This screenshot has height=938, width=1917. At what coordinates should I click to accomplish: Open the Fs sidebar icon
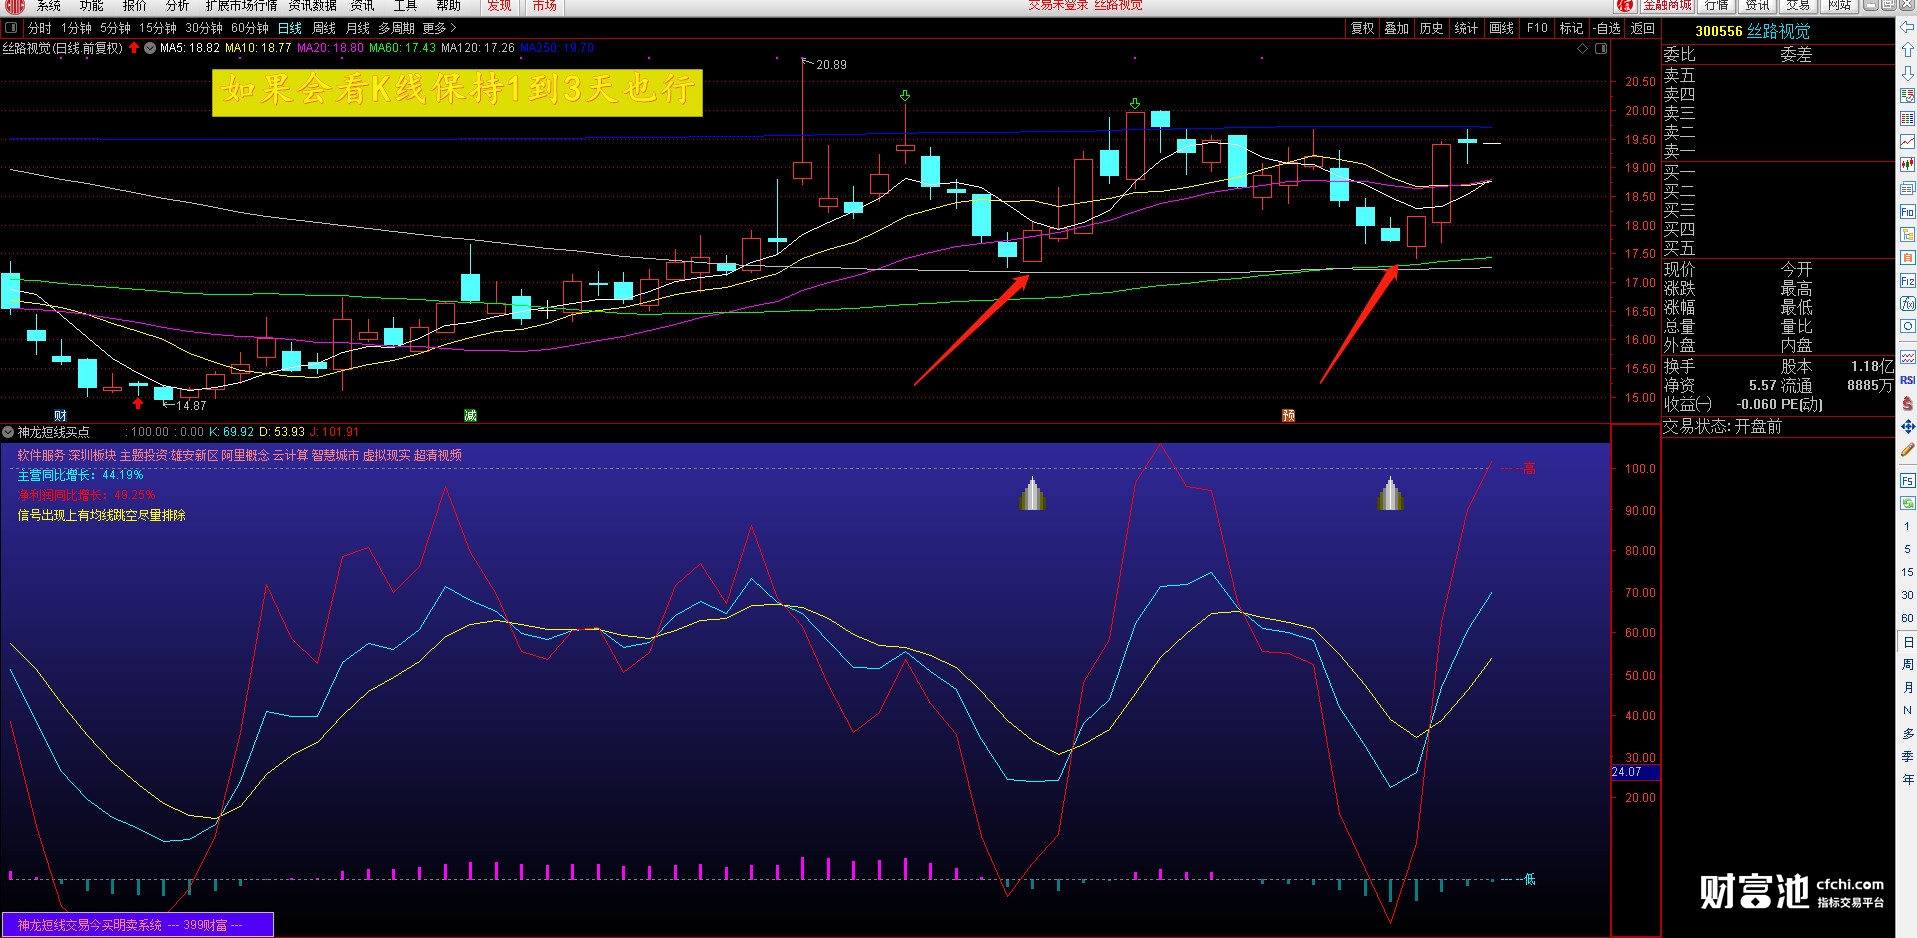point(1907,481)
